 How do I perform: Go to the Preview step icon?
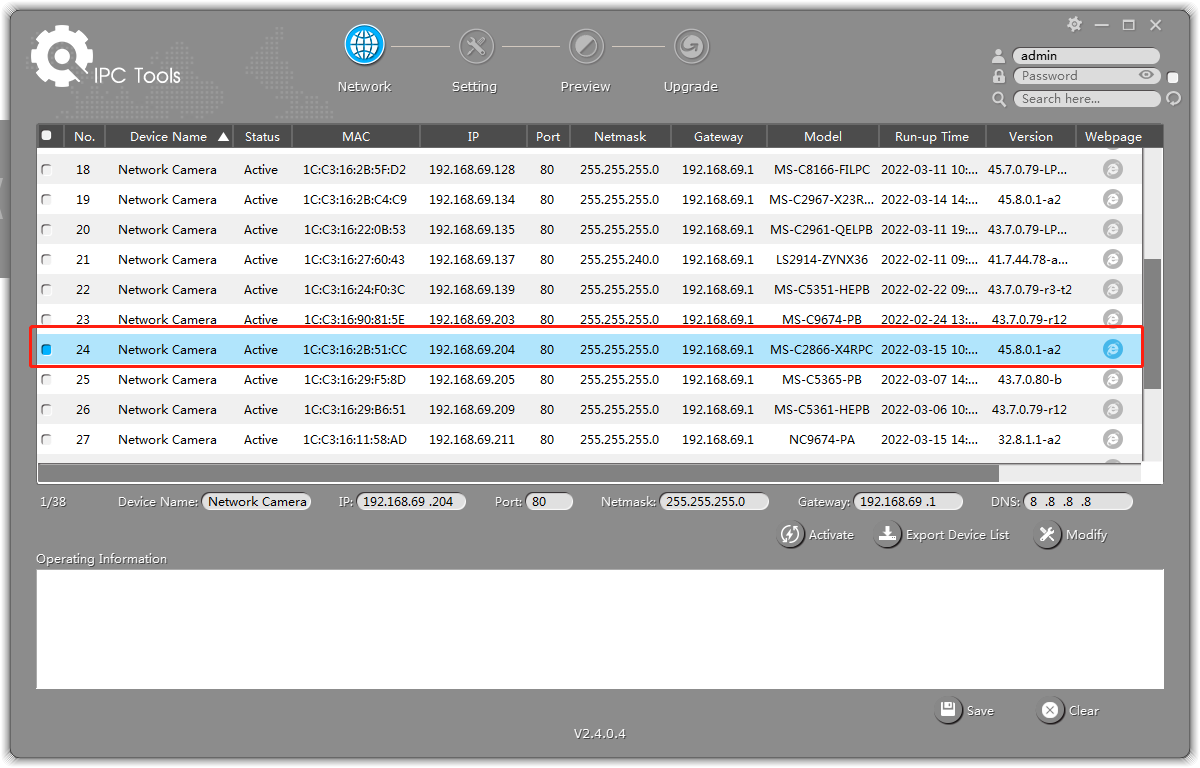coord(586,46)
